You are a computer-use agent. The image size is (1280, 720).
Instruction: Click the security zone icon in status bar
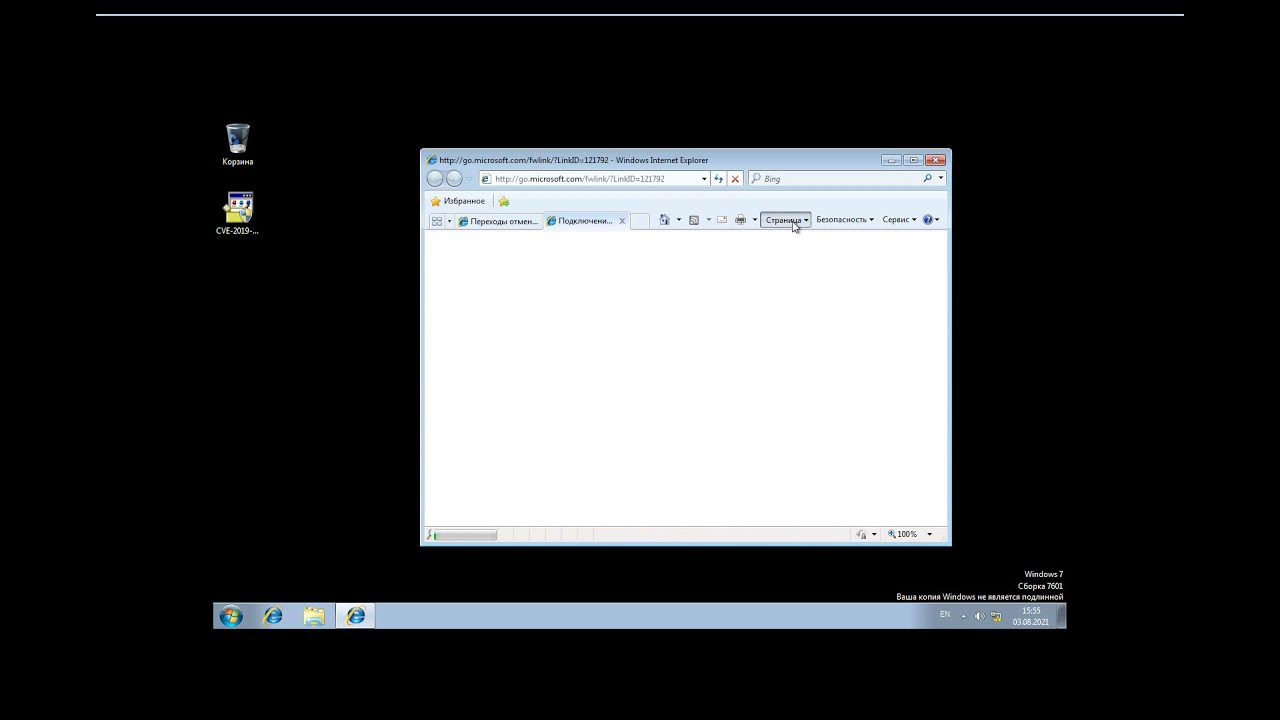[861, 535]
